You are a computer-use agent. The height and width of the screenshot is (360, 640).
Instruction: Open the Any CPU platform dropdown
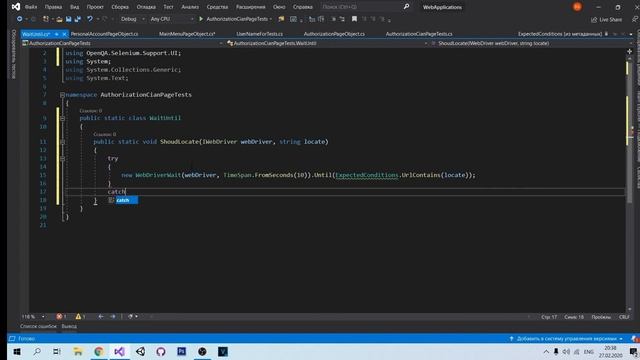171,19
